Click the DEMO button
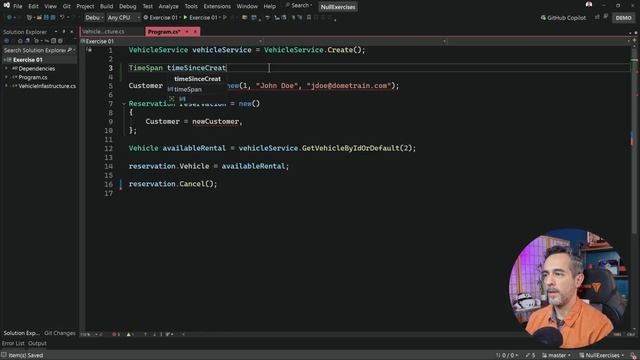This screenshot has height=360, width=640. click(623, 18)
